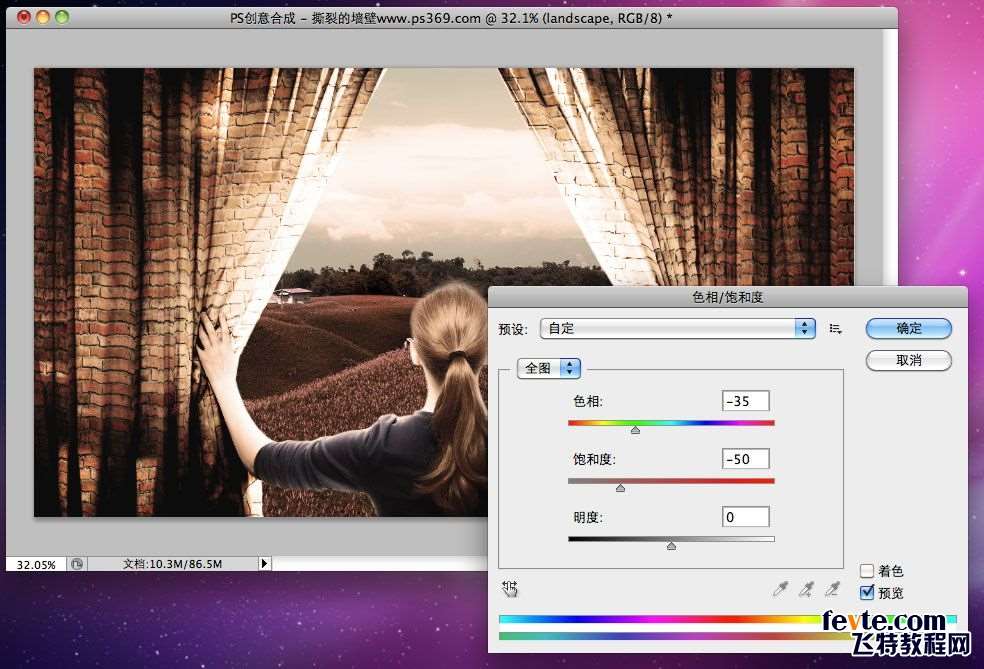Open the 全图 channel range dropdown

pos(548,368)
